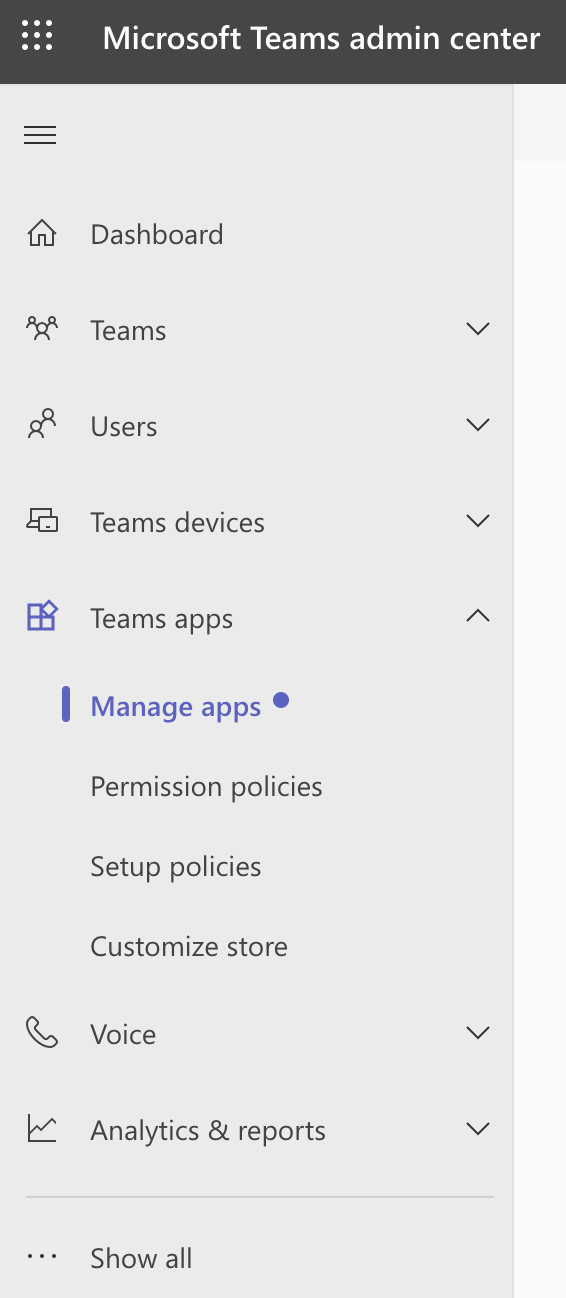Viewport: 566px width, 1298px height.
Task: Select the Users navigation item
Action: [124, 427]
